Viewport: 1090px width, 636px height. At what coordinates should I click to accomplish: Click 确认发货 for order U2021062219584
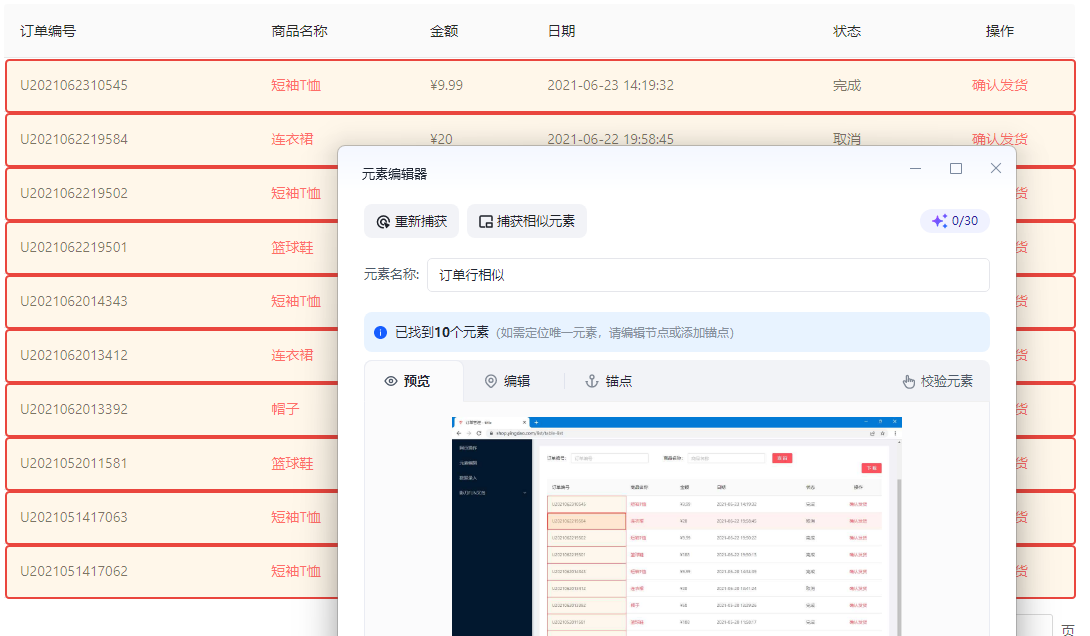999,138
